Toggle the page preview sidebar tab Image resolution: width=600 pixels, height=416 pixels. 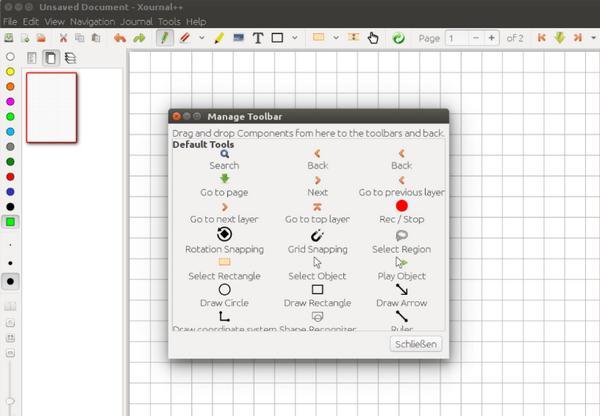click(x=51, y=58)
